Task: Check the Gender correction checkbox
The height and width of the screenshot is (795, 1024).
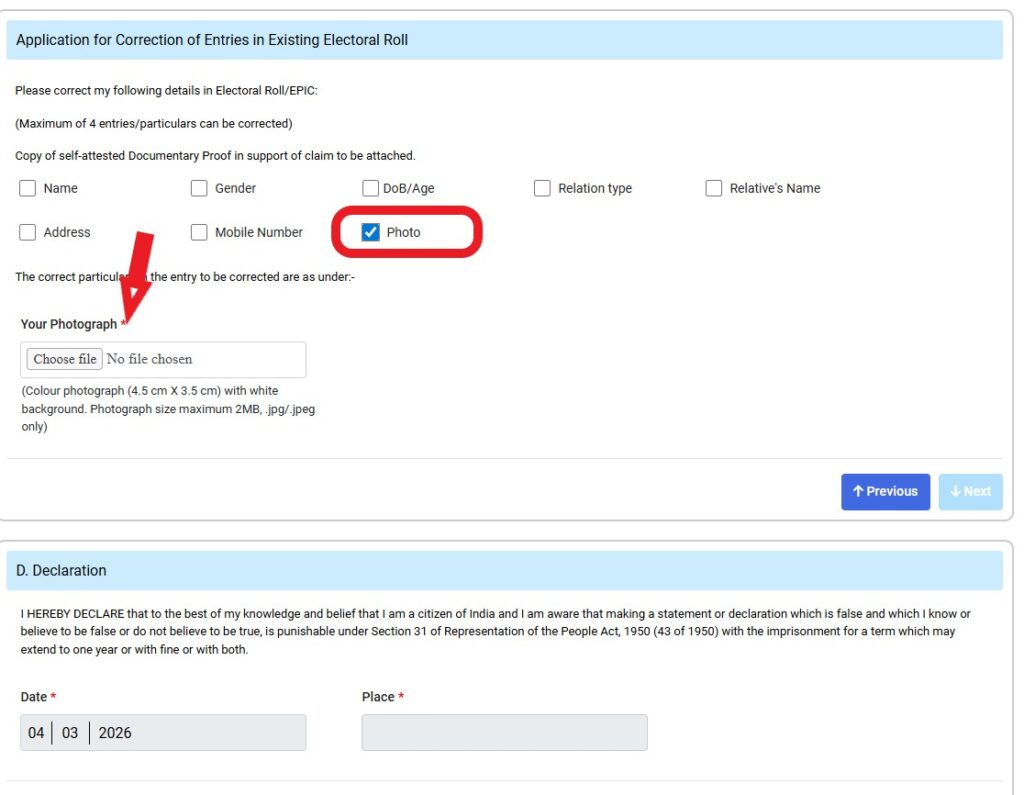Action: (x=199, y=188)
